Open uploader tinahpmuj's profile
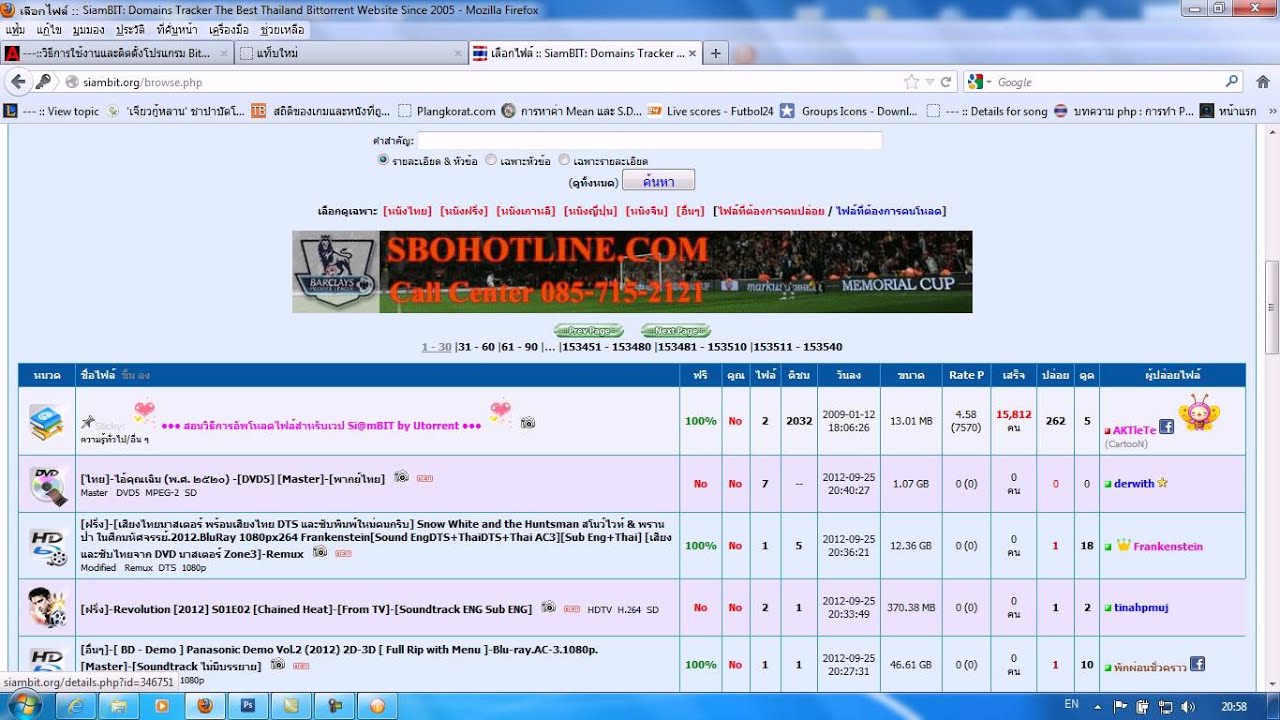The image size is (1280, 720). [1141, 607]
